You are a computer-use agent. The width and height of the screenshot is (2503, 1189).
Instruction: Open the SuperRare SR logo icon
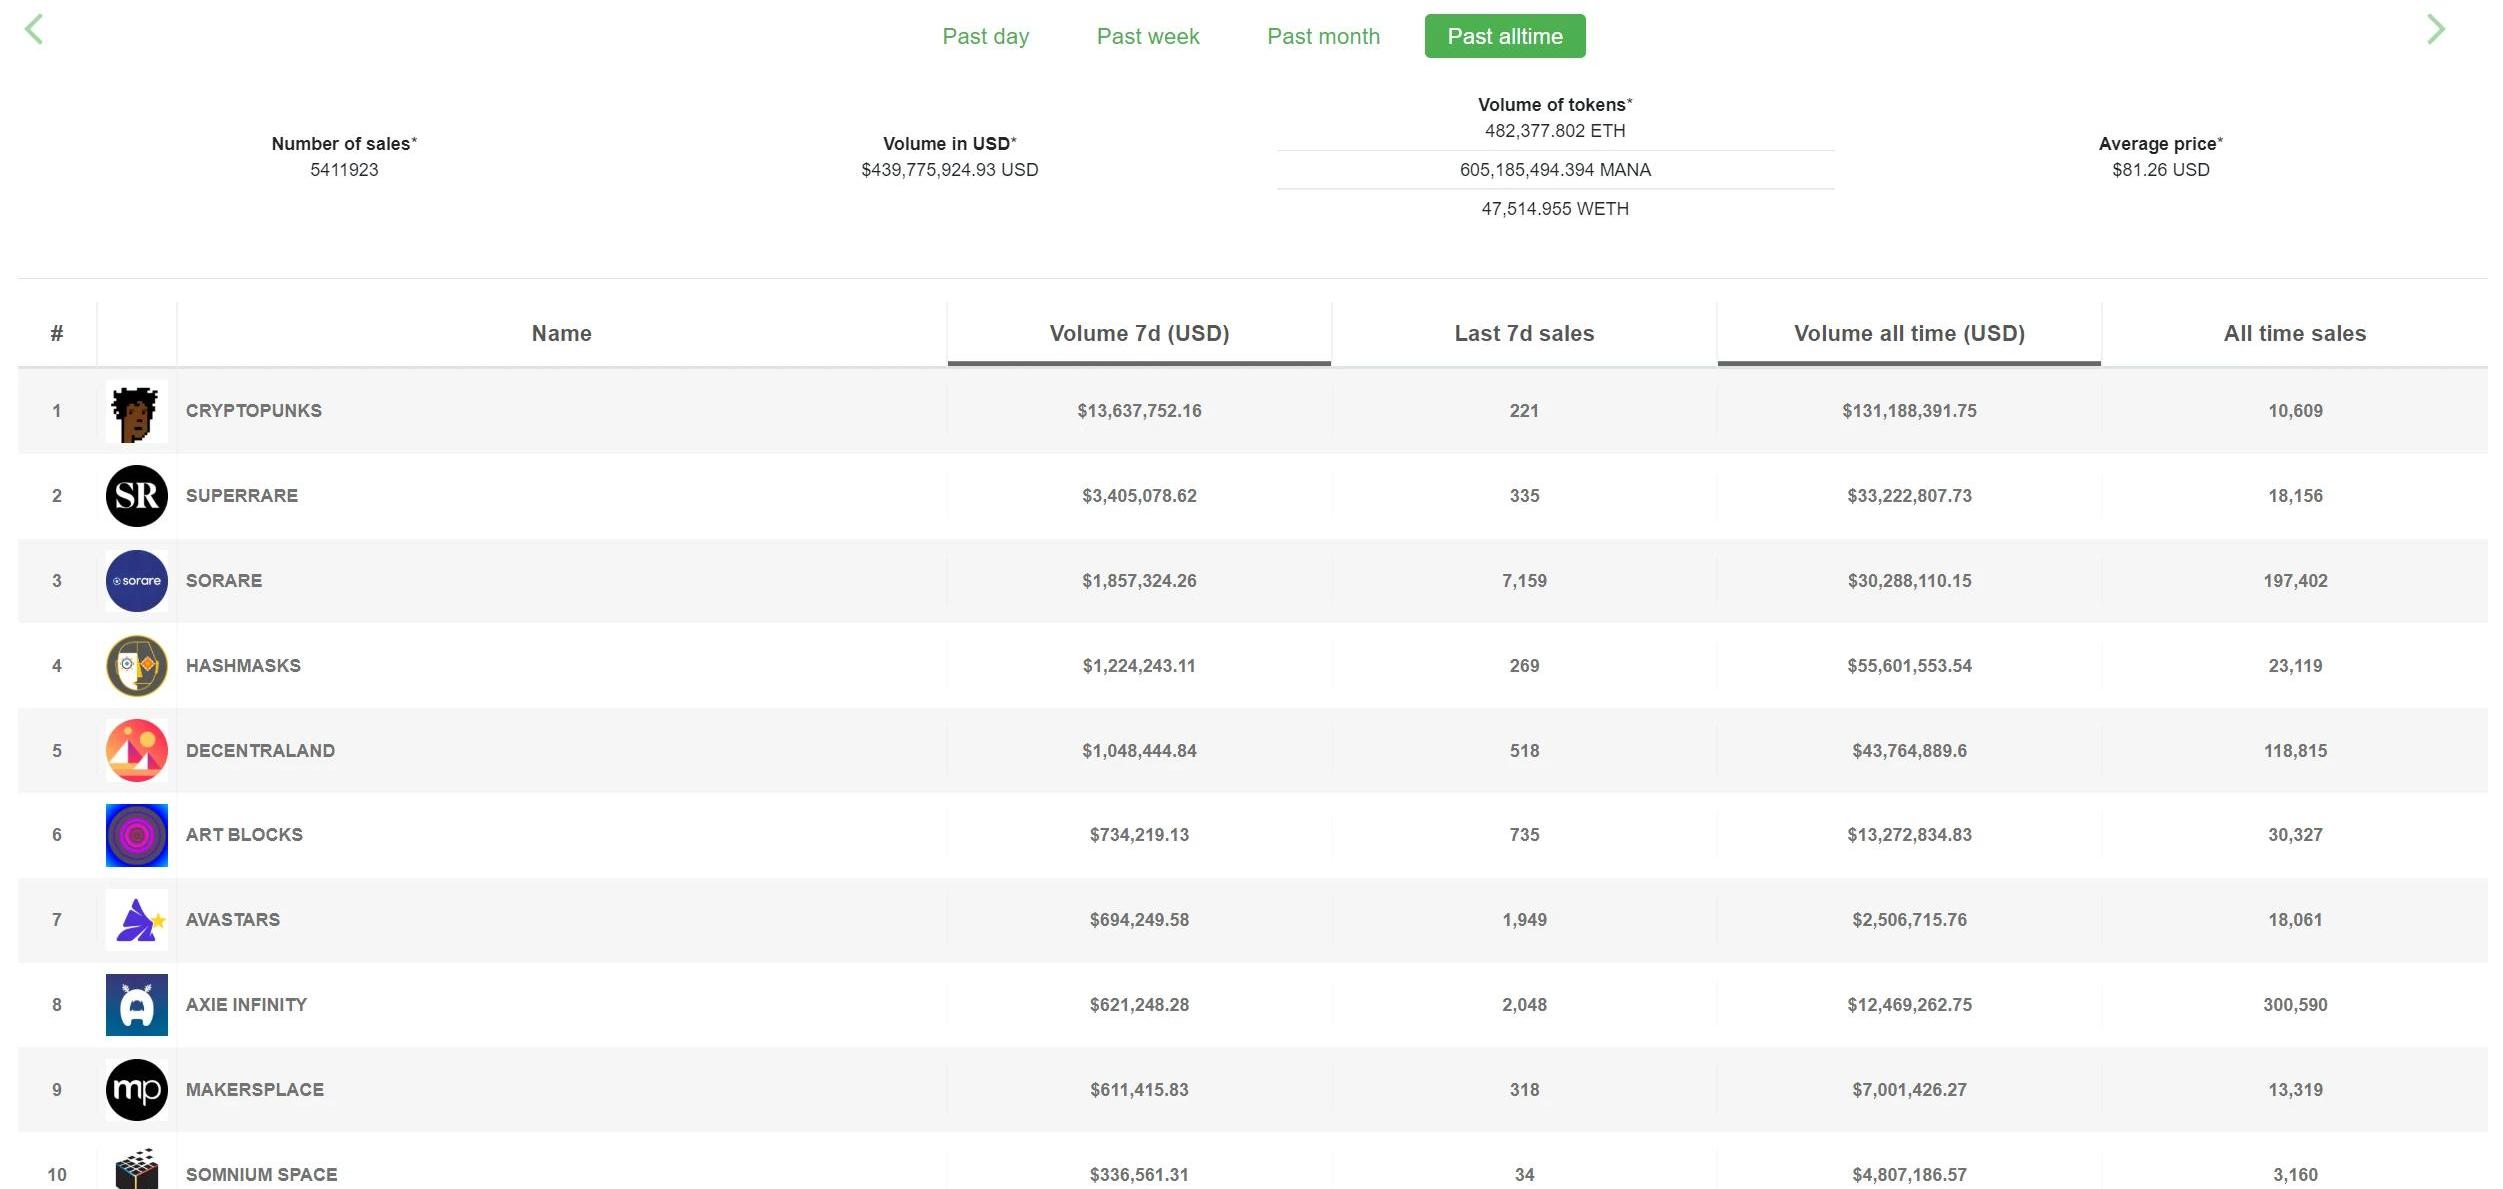[136, 496]
